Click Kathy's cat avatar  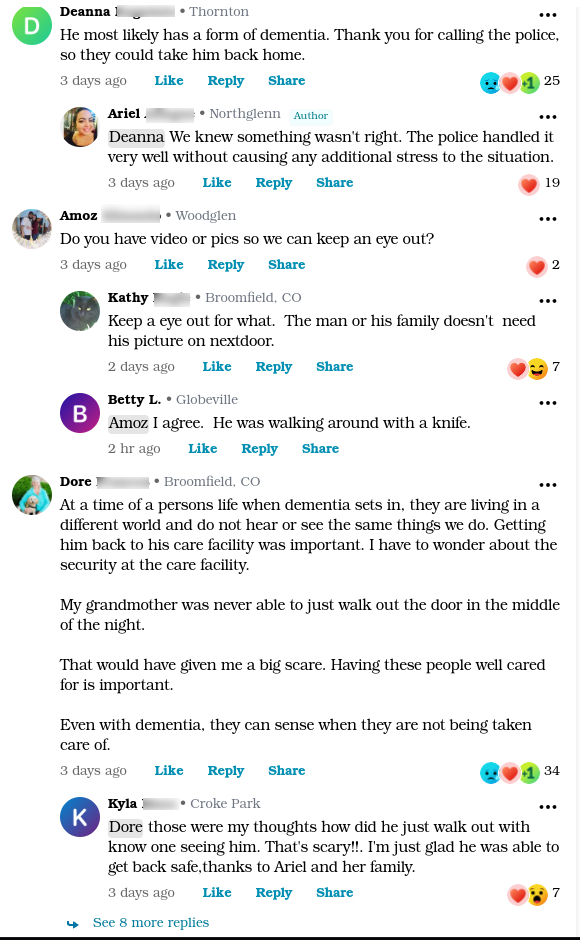coord(80,311)
